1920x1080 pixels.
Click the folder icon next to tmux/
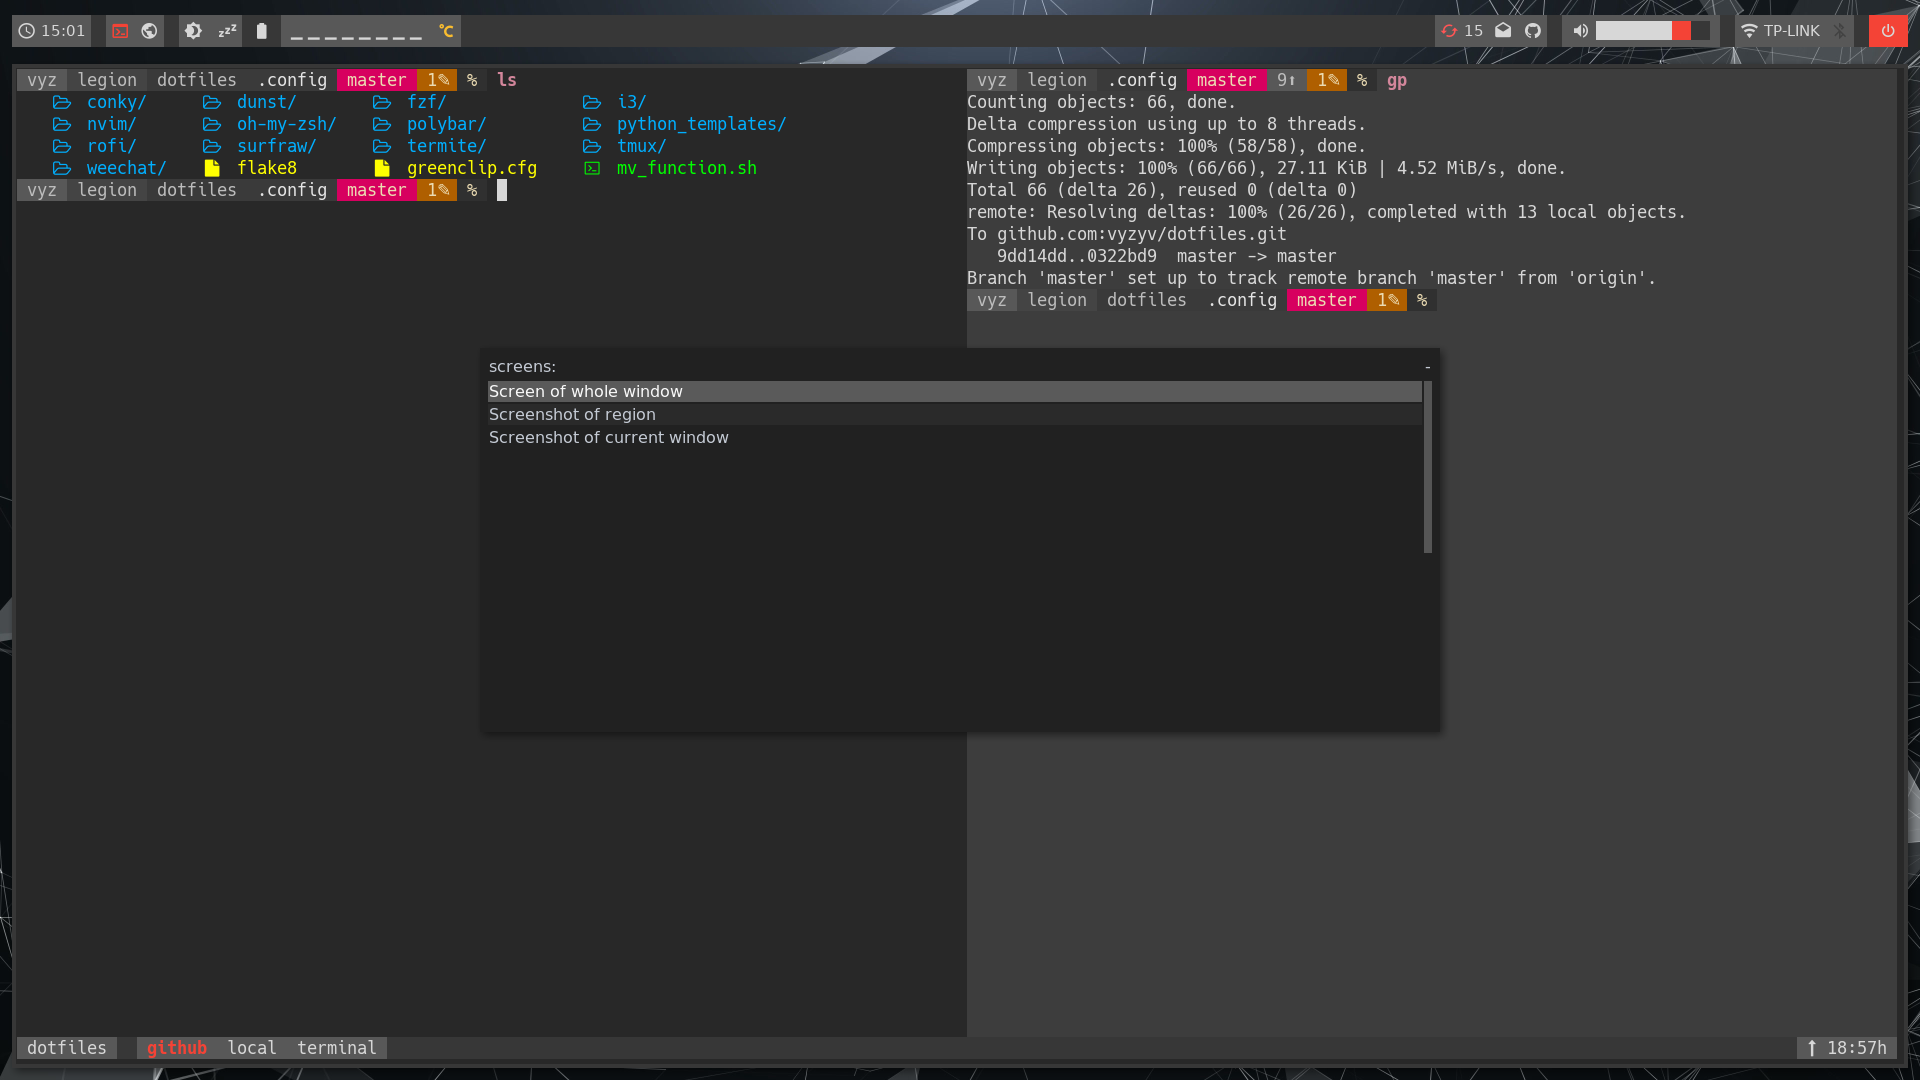592,146
